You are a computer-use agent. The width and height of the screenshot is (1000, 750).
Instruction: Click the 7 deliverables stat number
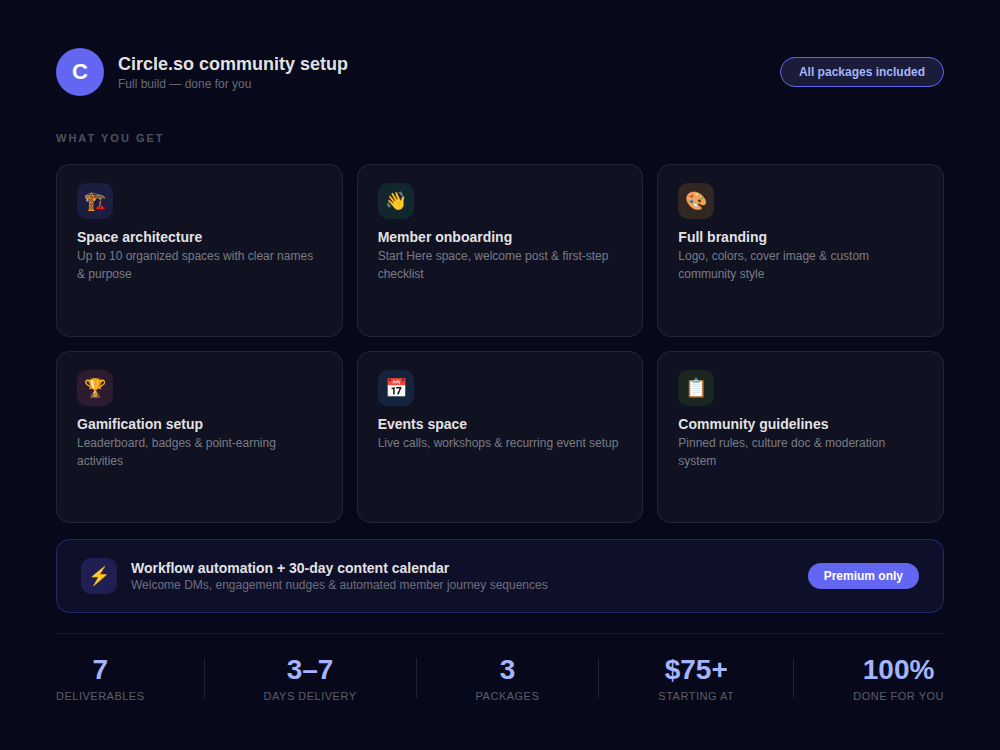pyautogui.click(x=100, y=670)
